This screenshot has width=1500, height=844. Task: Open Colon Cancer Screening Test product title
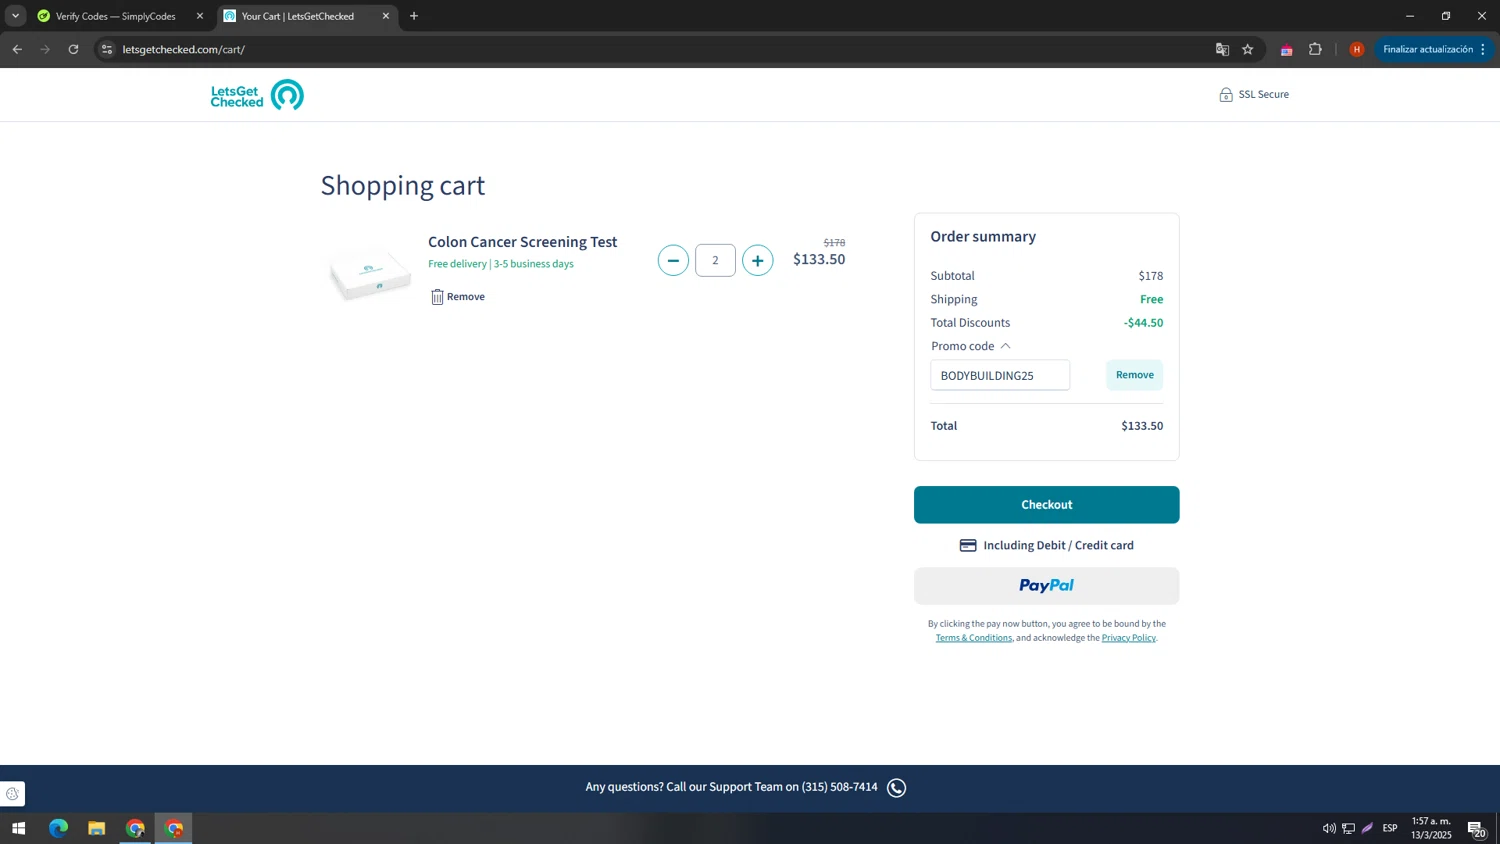tap(522, 242)
